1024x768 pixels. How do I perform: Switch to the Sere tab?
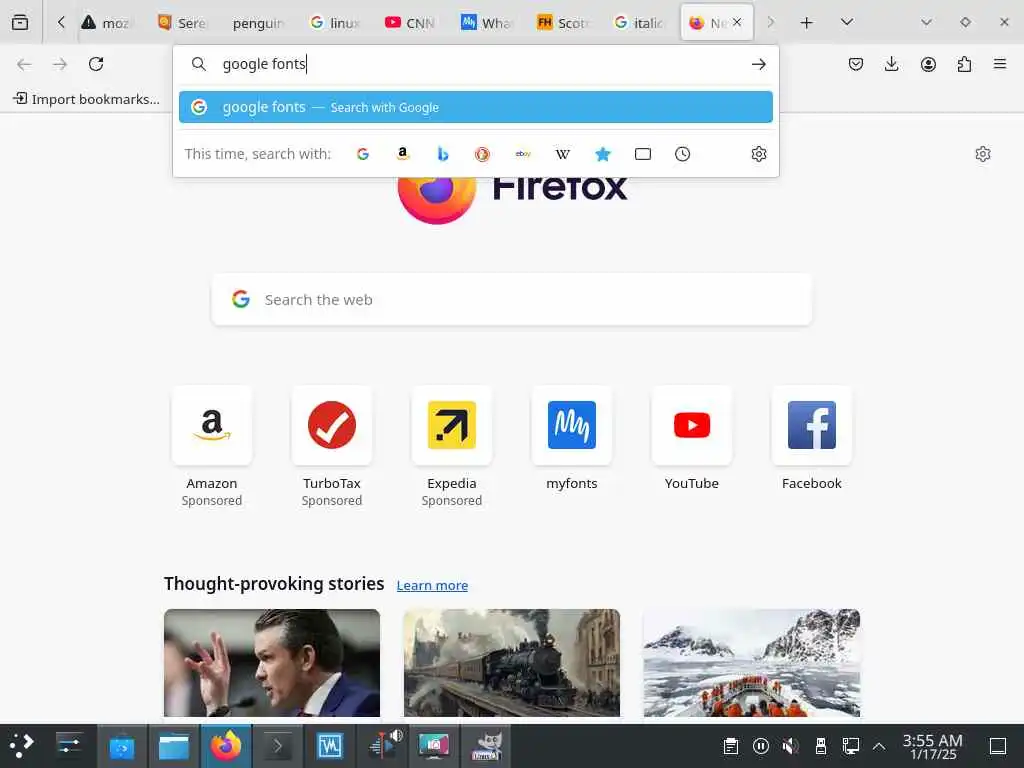pos(182,23)
